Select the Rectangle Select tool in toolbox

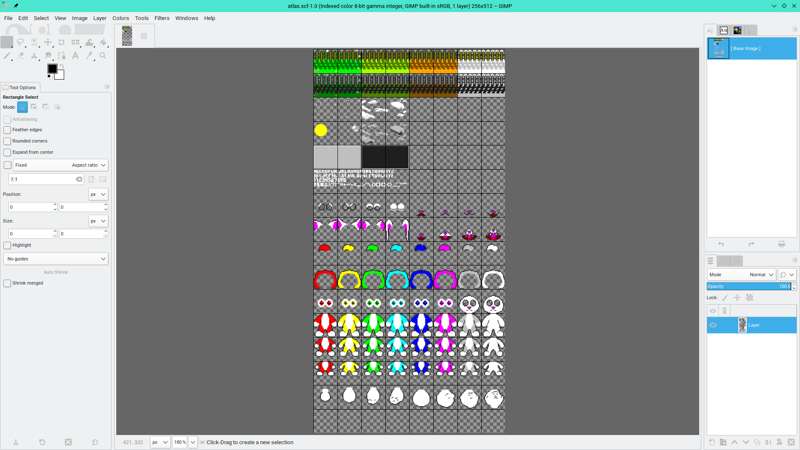tap(7, 43)
